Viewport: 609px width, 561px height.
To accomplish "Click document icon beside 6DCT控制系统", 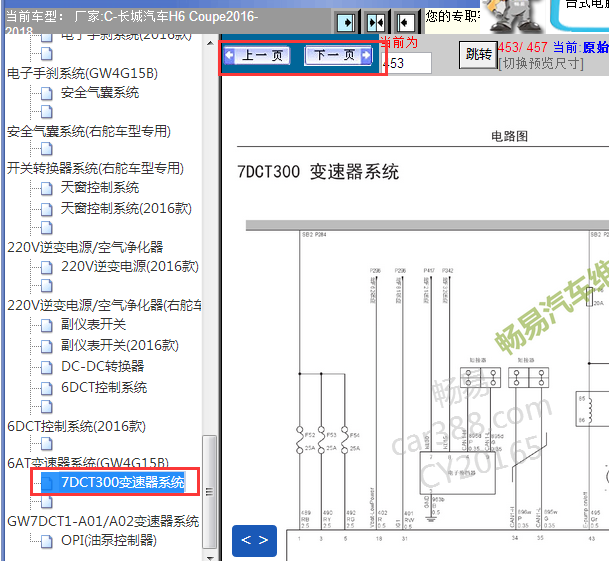I will (x=47, y=388).
